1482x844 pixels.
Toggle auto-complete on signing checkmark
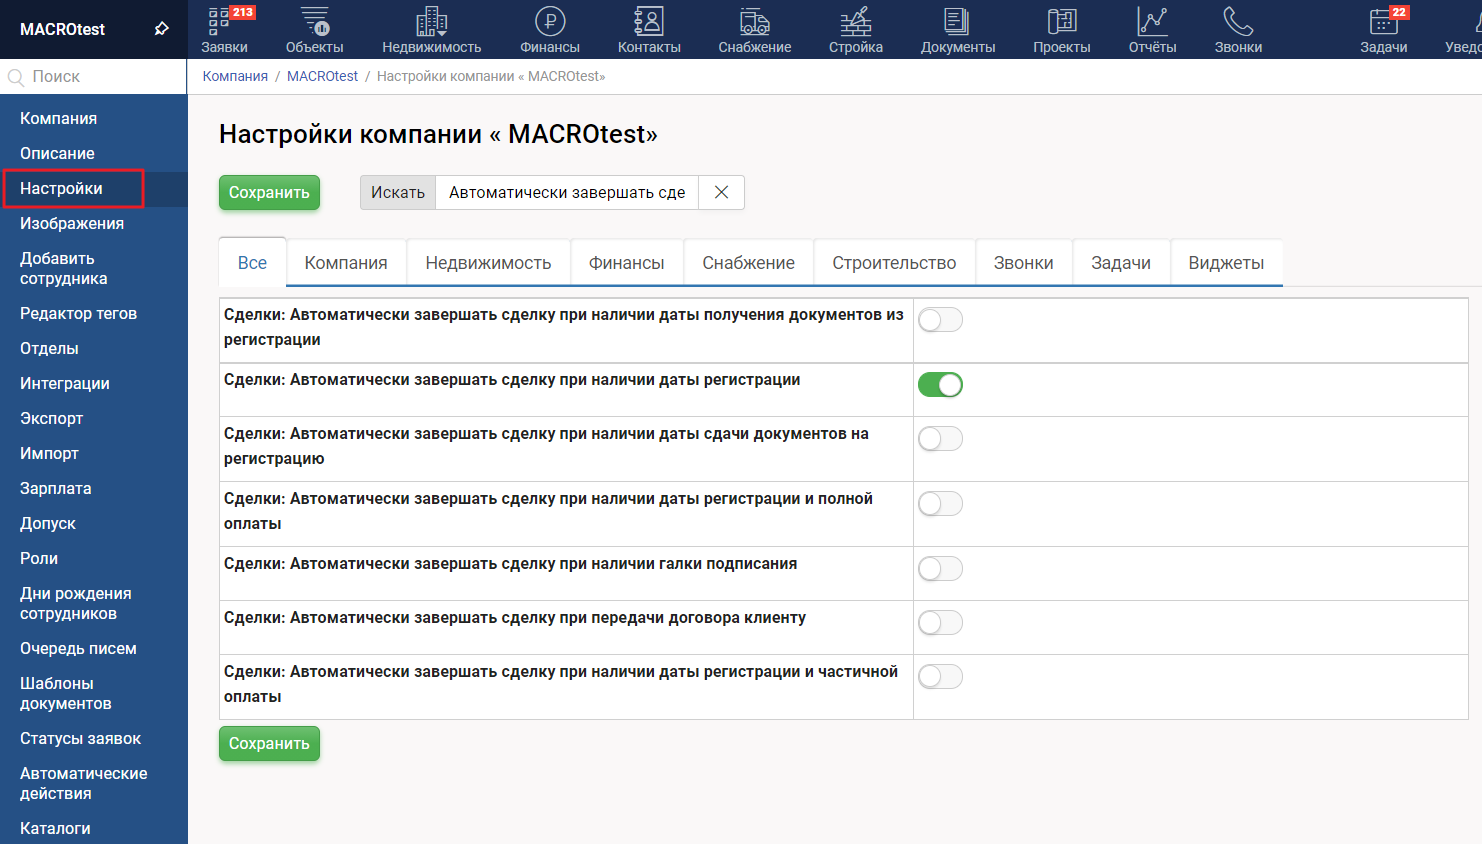940,569
